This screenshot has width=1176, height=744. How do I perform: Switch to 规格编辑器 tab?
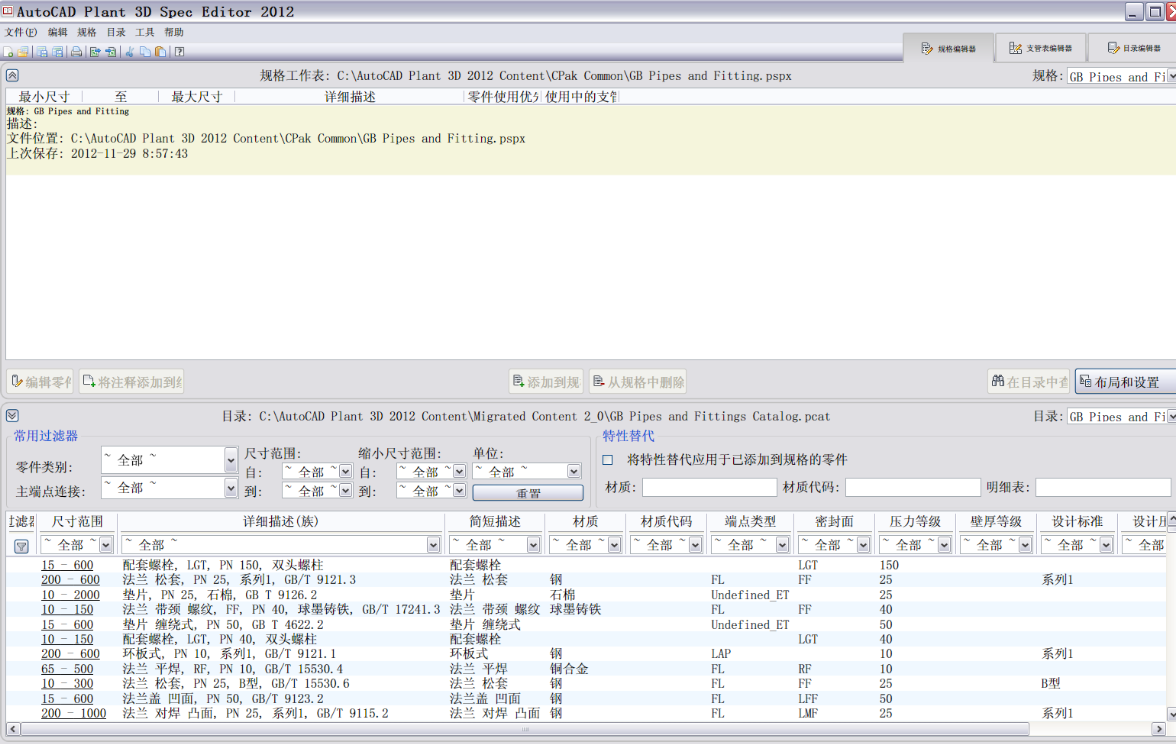pyautogui.click(x=949, y=48)
